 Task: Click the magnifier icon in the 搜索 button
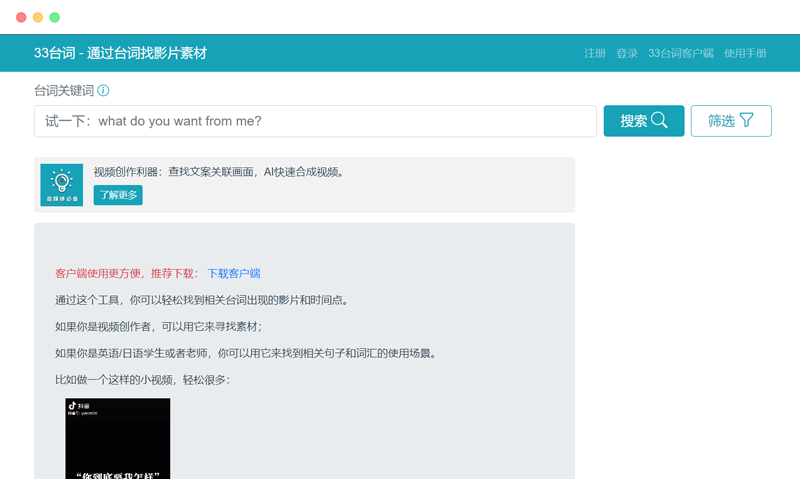point(659,120)
